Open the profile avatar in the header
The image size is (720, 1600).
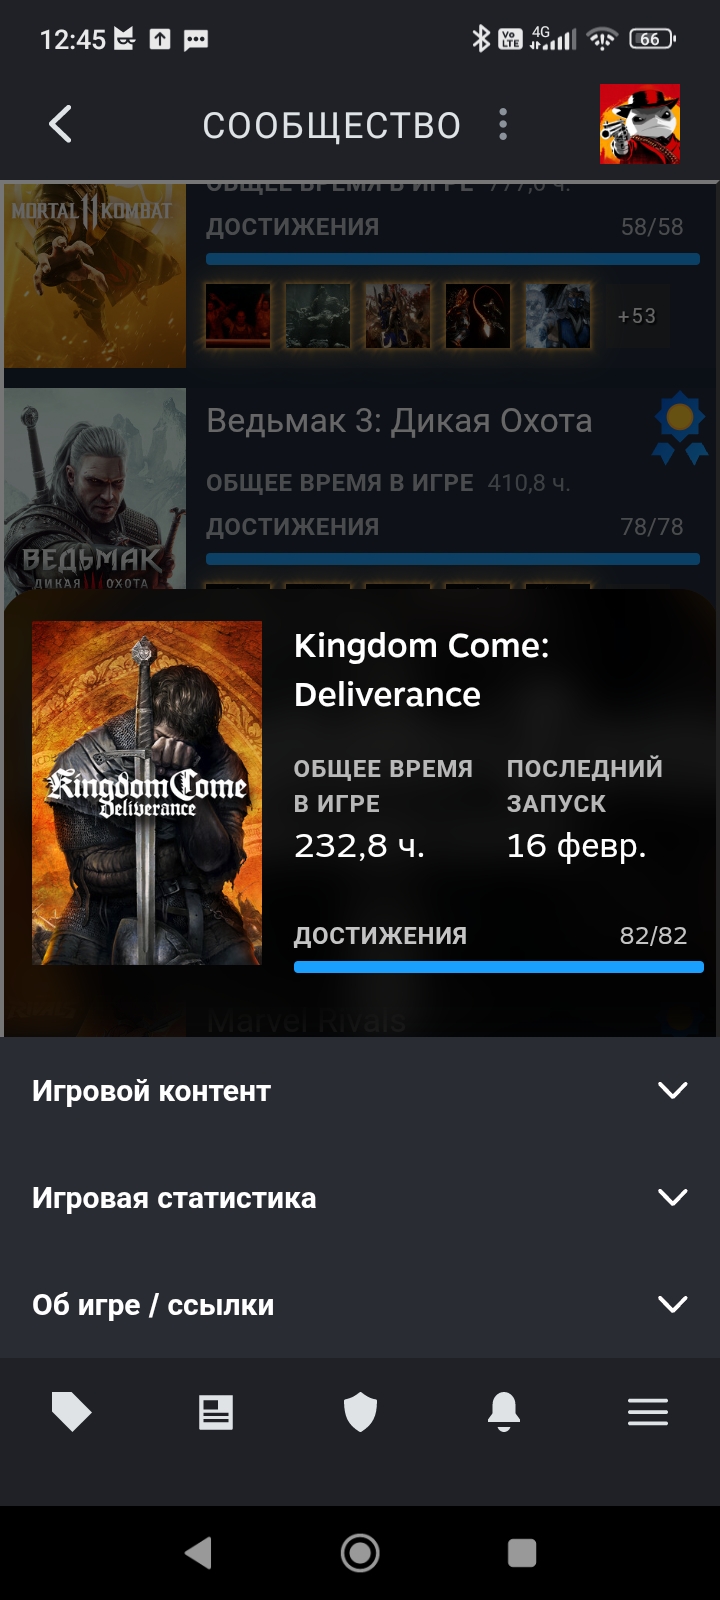pos(640,124)
